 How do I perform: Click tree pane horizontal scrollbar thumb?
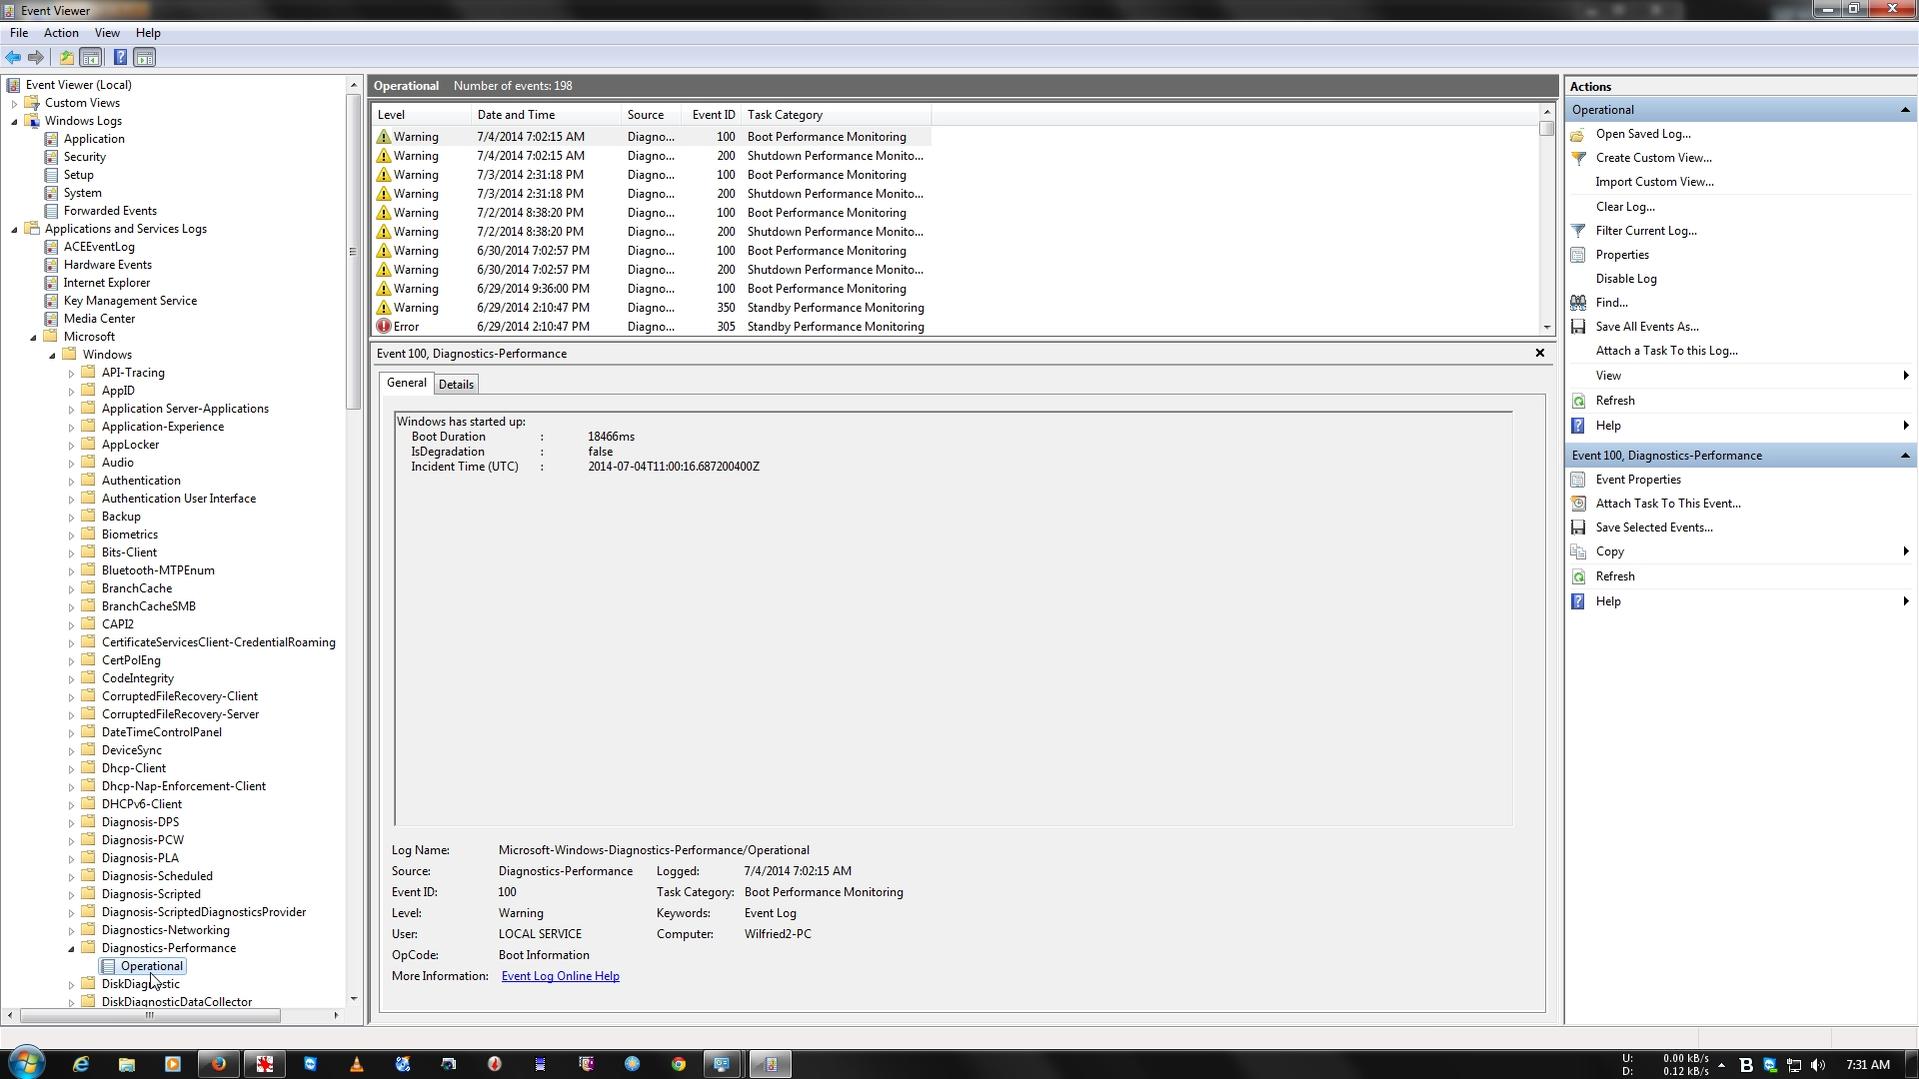click(150, 1016)
